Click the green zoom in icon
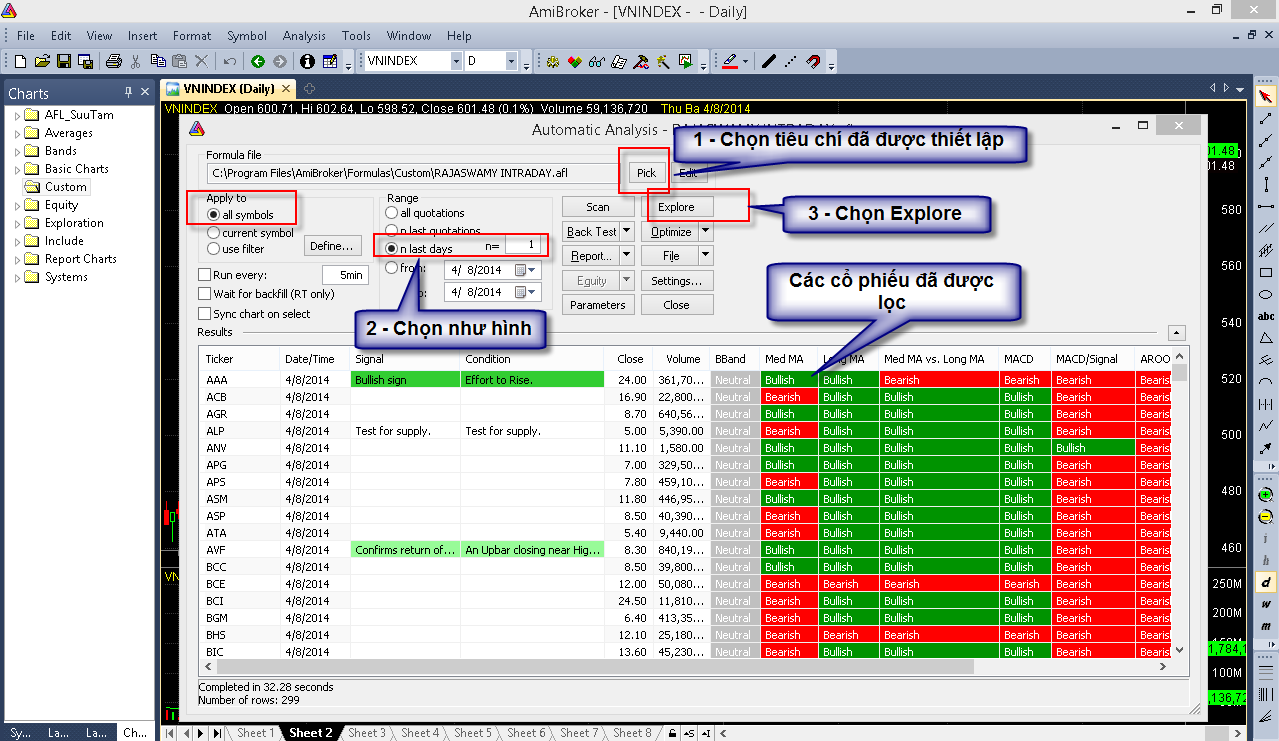The height and width of the screenshot is (741, 1279). (1266, 495)
